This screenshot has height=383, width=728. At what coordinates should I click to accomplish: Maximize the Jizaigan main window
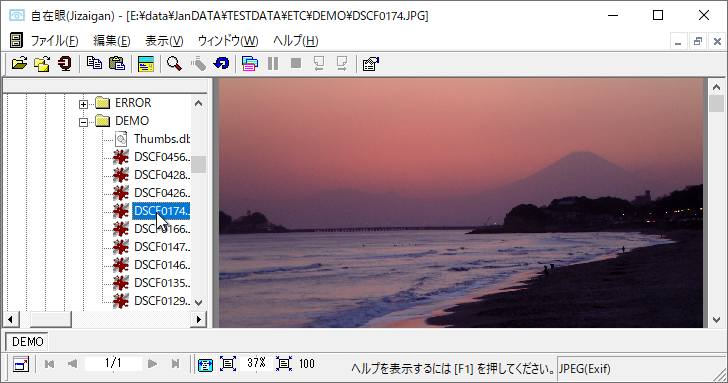658,15
